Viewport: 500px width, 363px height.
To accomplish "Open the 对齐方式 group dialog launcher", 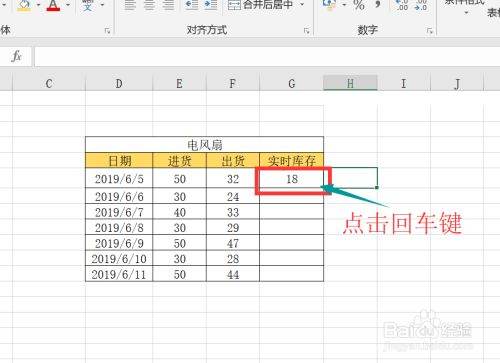I will pos(306,31).
